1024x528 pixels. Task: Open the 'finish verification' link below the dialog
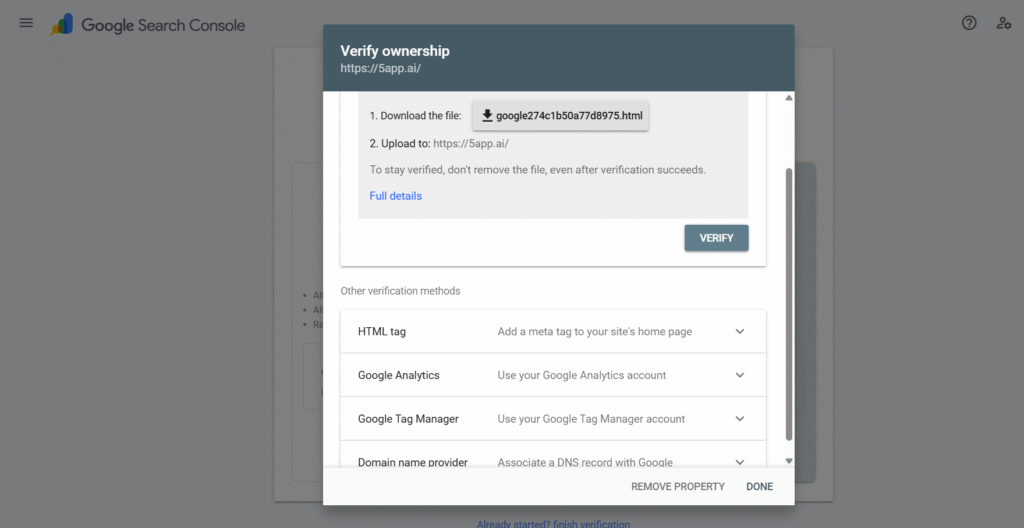click(584, 523)
